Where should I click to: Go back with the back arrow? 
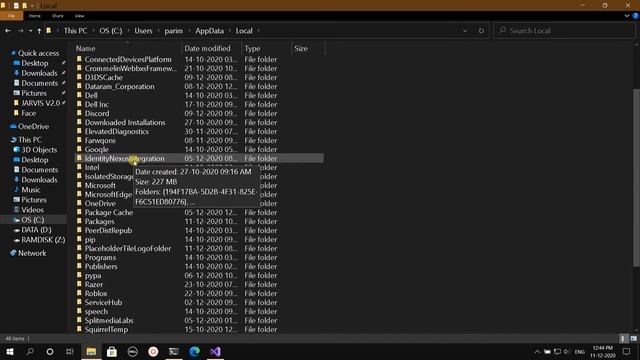coord(8,31)
